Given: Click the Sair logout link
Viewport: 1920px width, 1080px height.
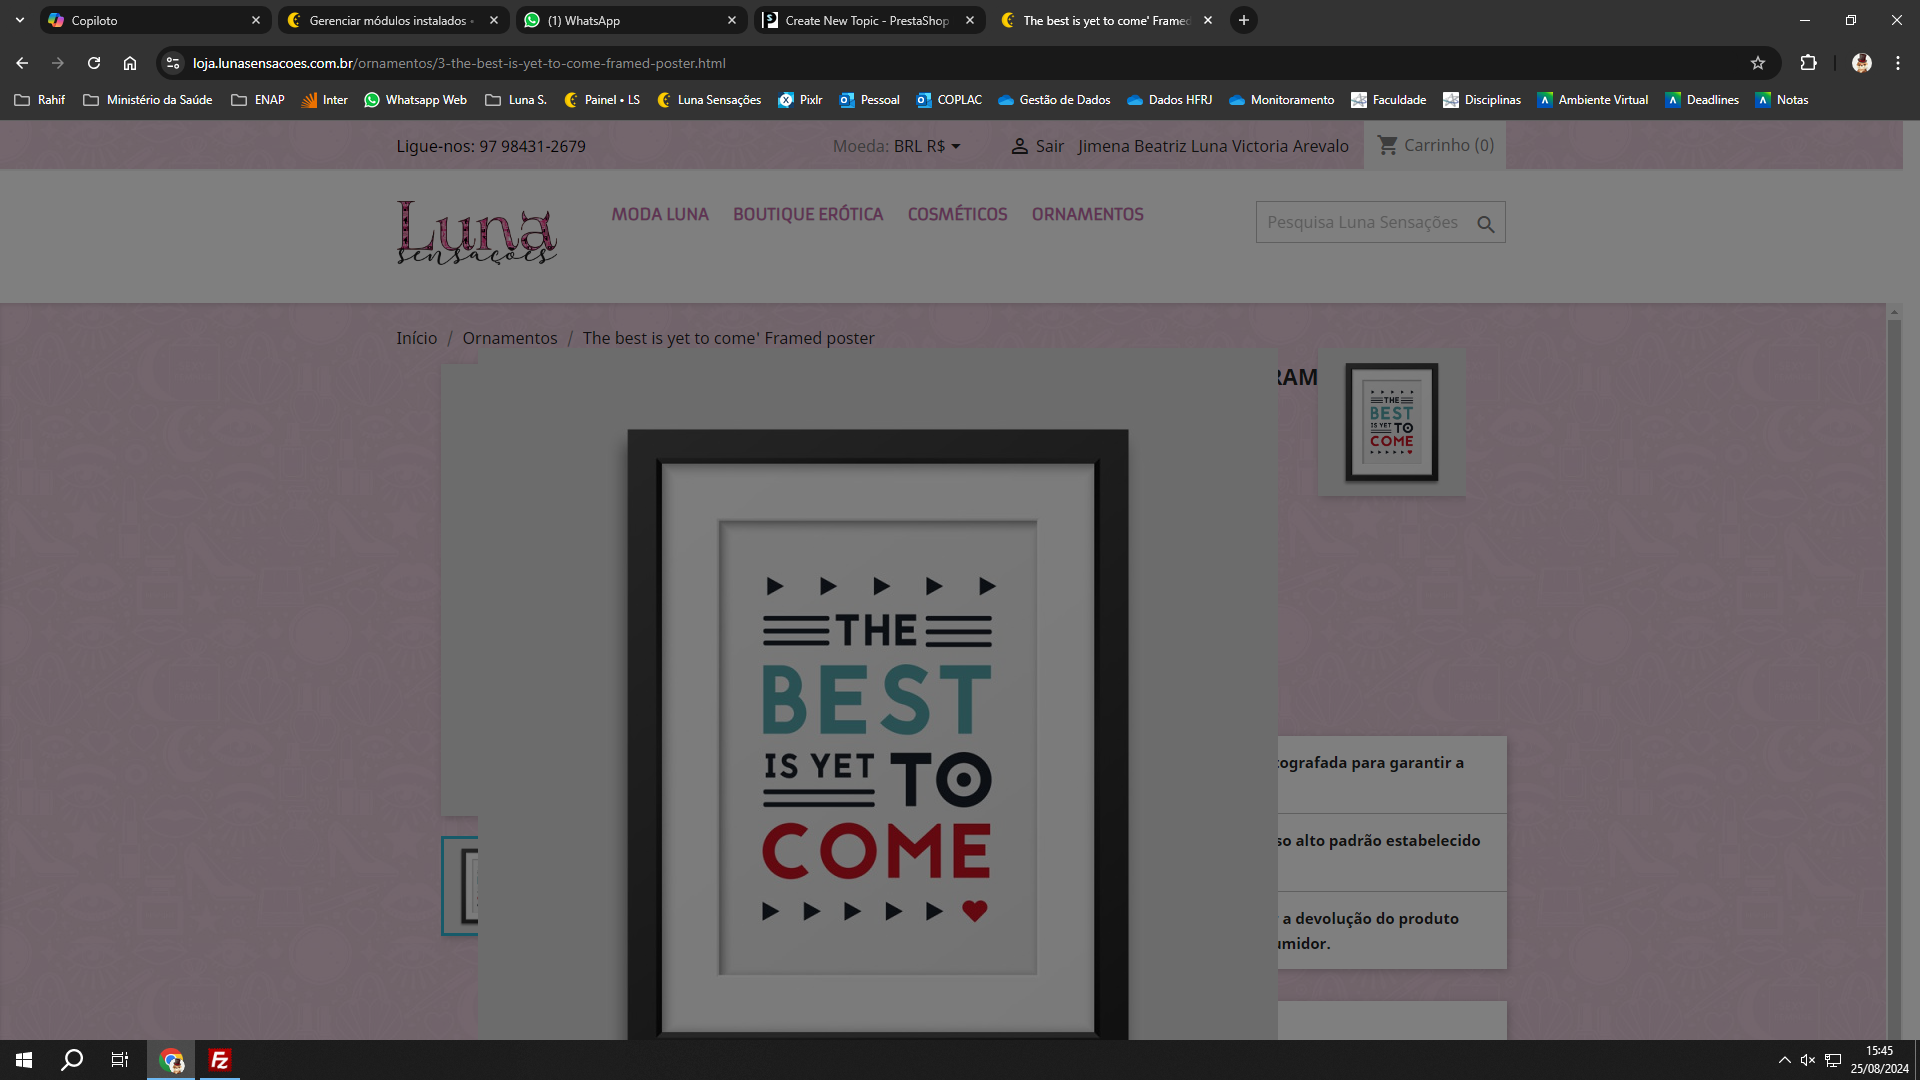Looking at the screenshot, I should 1049,146.
